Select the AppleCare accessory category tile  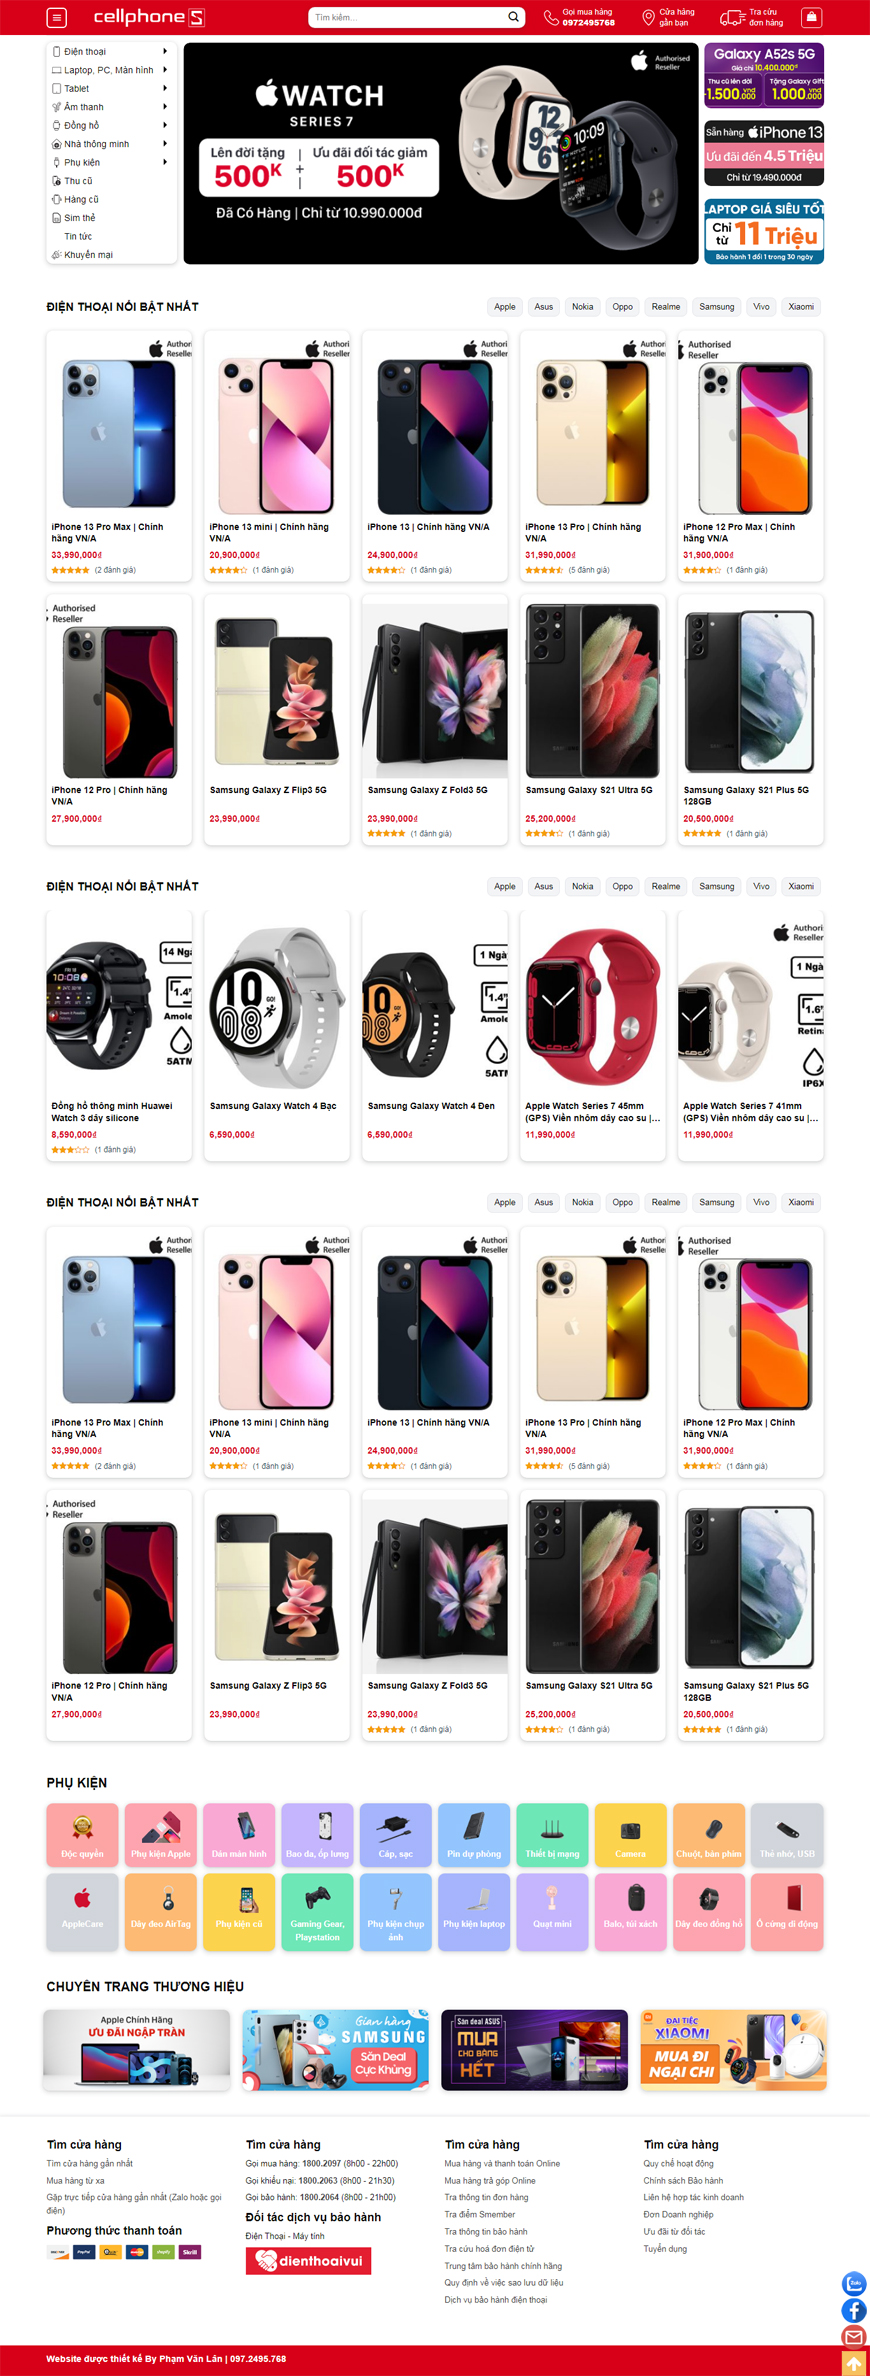click(x=82, y=1911)
